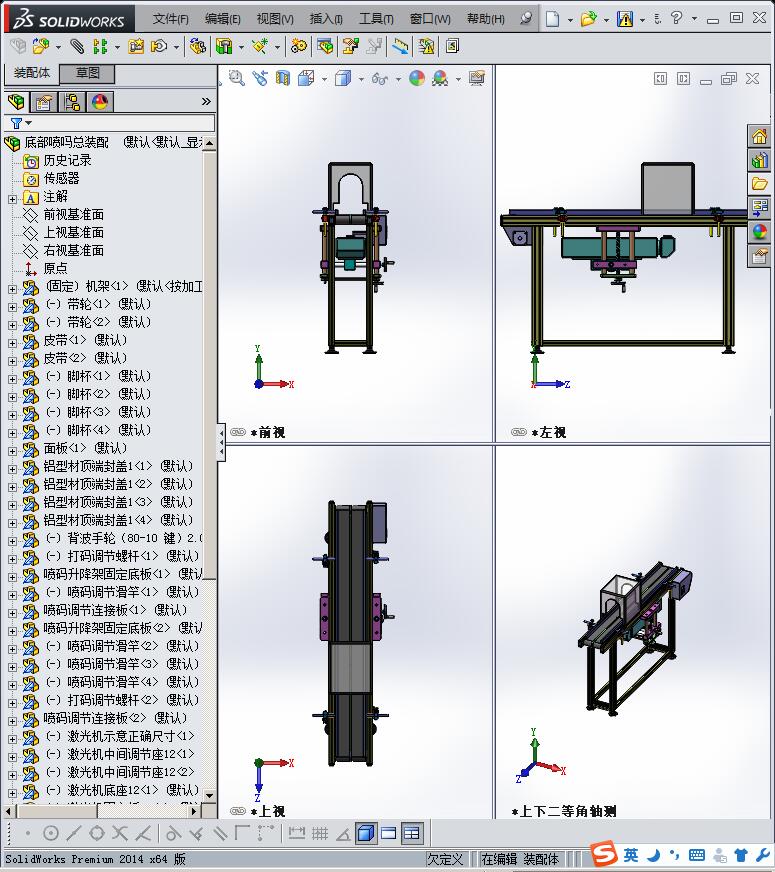775x872 pixels.
Task: Click the Sogou input method S icon
Action: pyautogui.click(x=603, y=853)
